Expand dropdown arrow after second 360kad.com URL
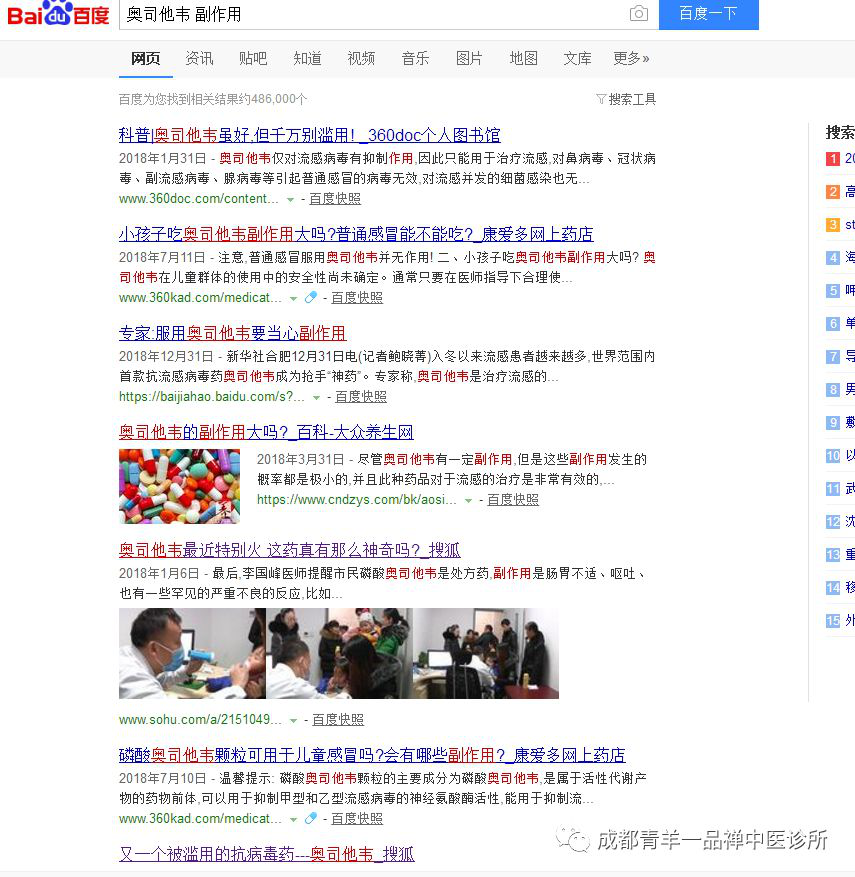The height and width of the screenshot is (877, 855). [x=294, y=819]
